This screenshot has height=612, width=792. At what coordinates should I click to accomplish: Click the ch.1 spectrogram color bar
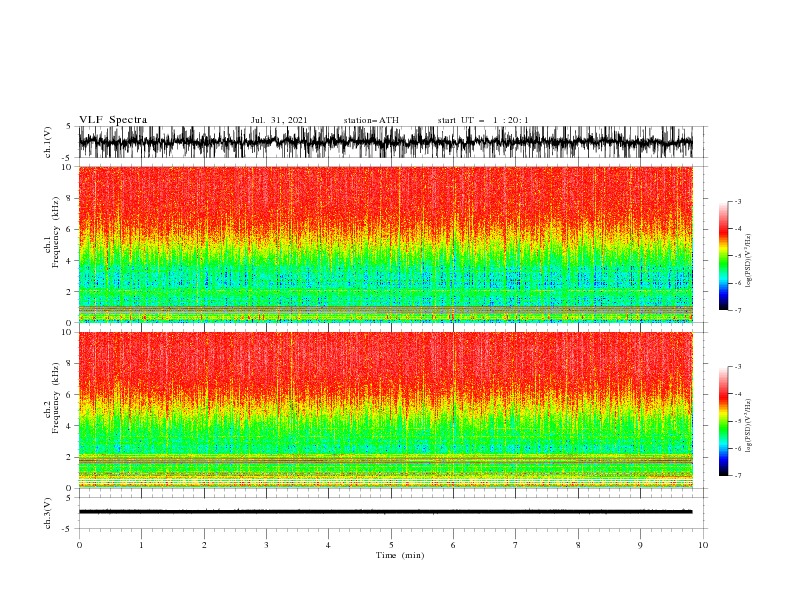click(x=723, y=255)
